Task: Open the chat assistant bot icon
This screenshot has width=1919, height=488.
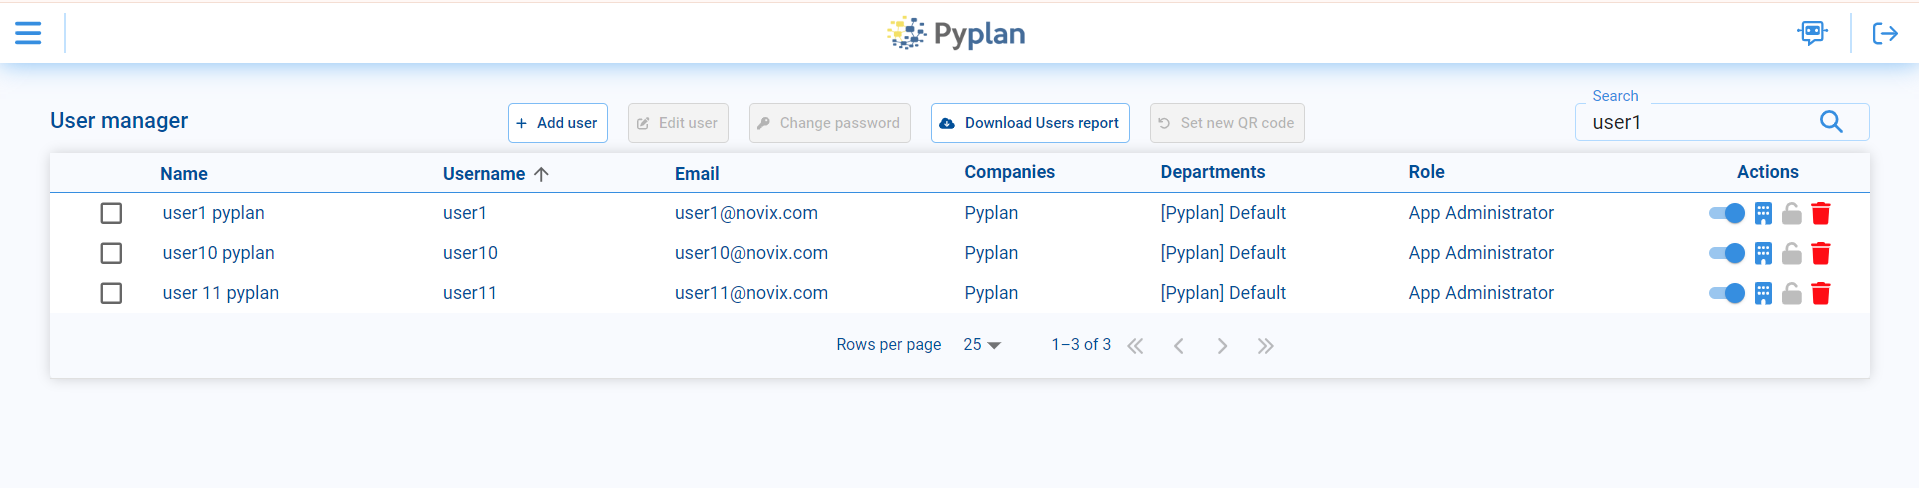Action: 1811,33
